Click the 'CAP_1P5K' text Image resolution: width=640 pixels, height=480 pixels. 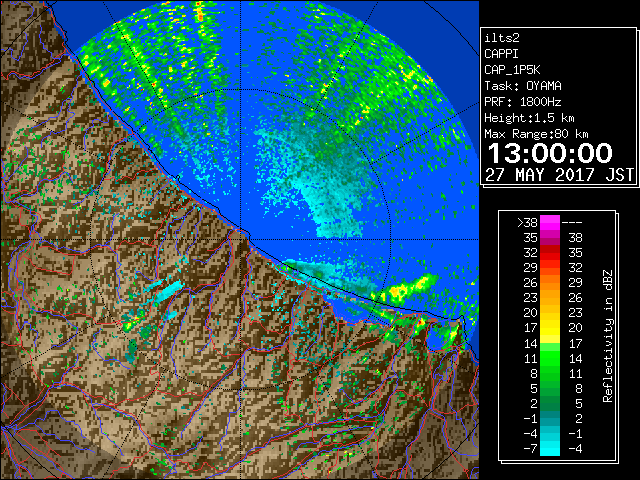pyautogui.click(x=512, y=70)
